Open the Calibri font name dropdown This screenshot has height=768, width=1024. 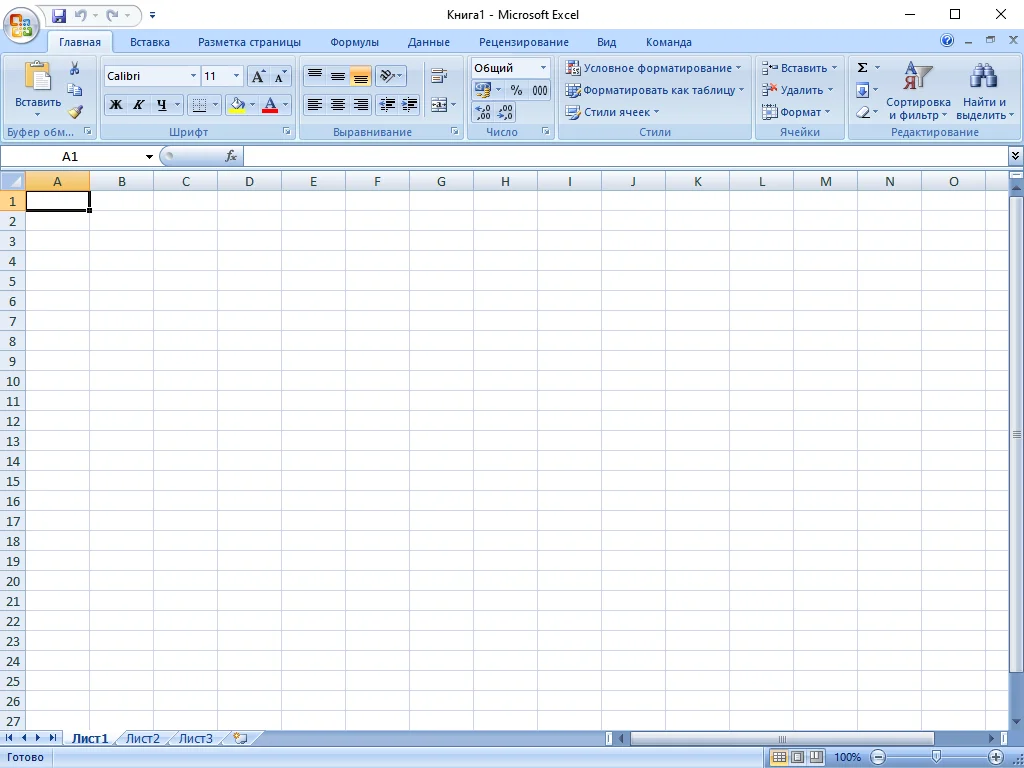(193, 76)
